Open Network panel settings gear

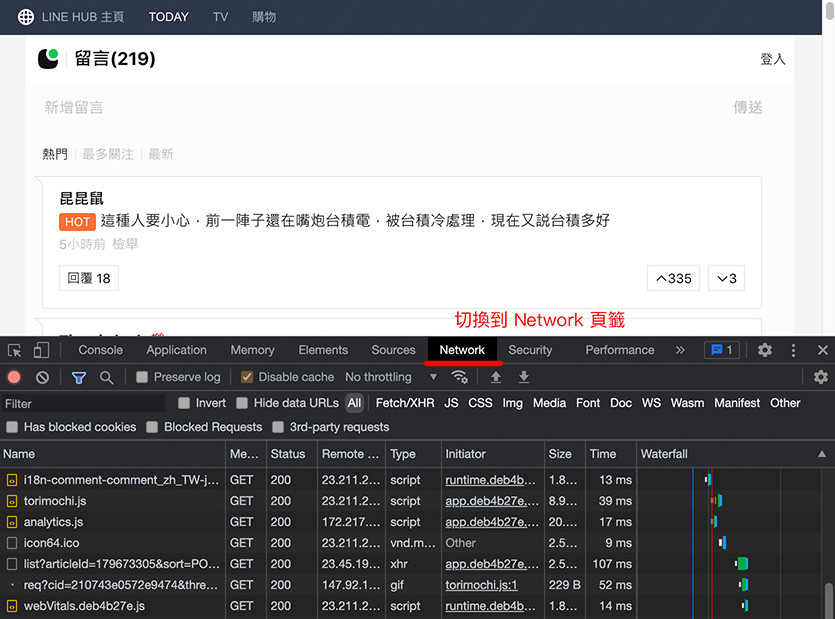coord(821,377)
